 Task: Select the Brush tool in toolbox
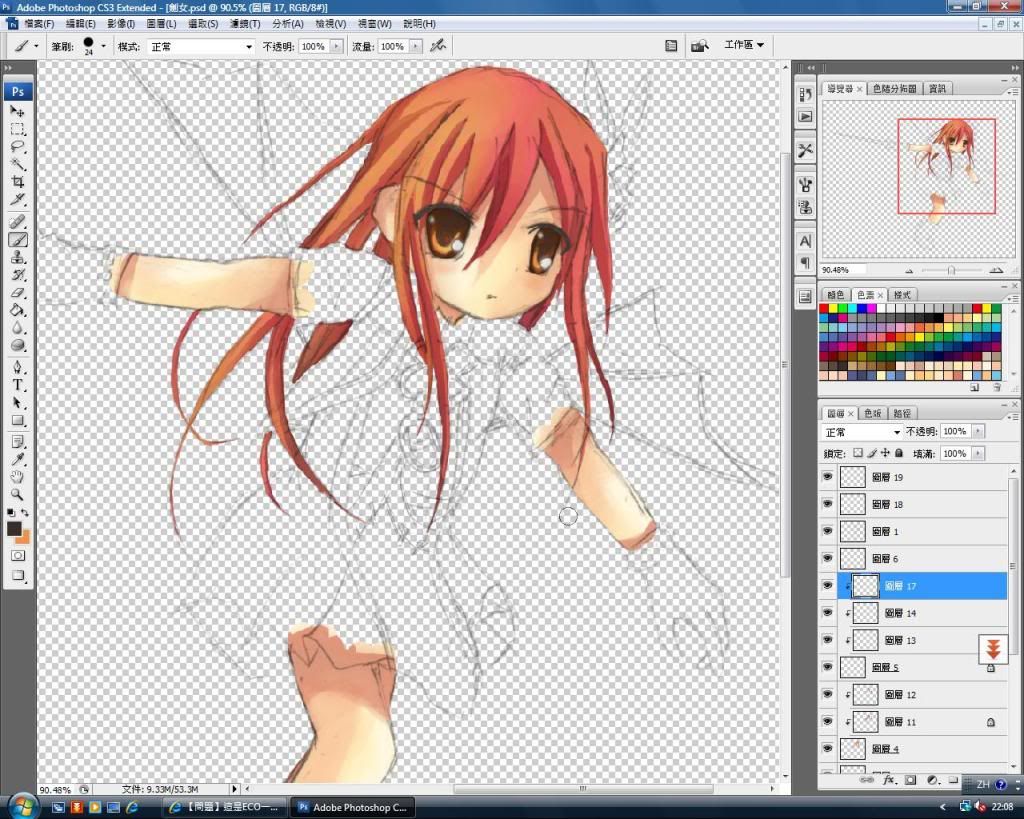pos(18,240)
